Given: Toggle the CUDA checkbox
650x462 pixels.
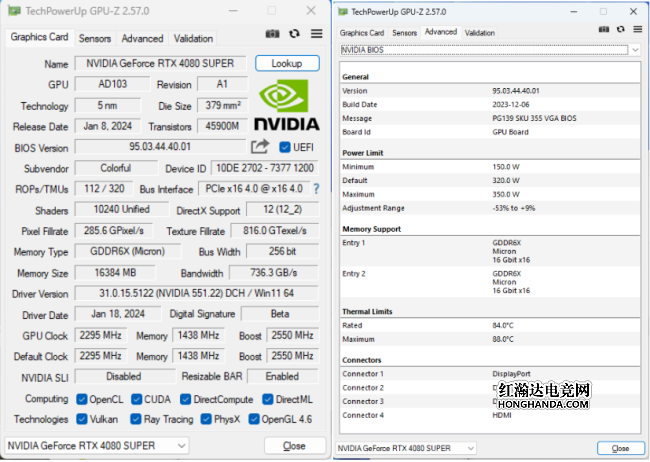Looking at the screenshot, I should coord(136,399).
